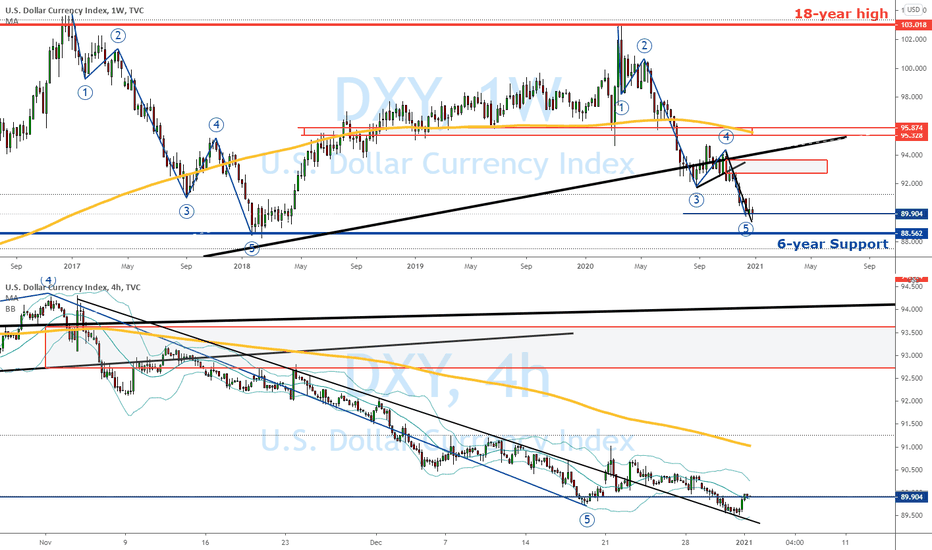Click the 4h chart title 'U.S. Dollar Currency Index, 4h, TVC'
This screenshot has width=932, height=550.
(x=73, y=287)
